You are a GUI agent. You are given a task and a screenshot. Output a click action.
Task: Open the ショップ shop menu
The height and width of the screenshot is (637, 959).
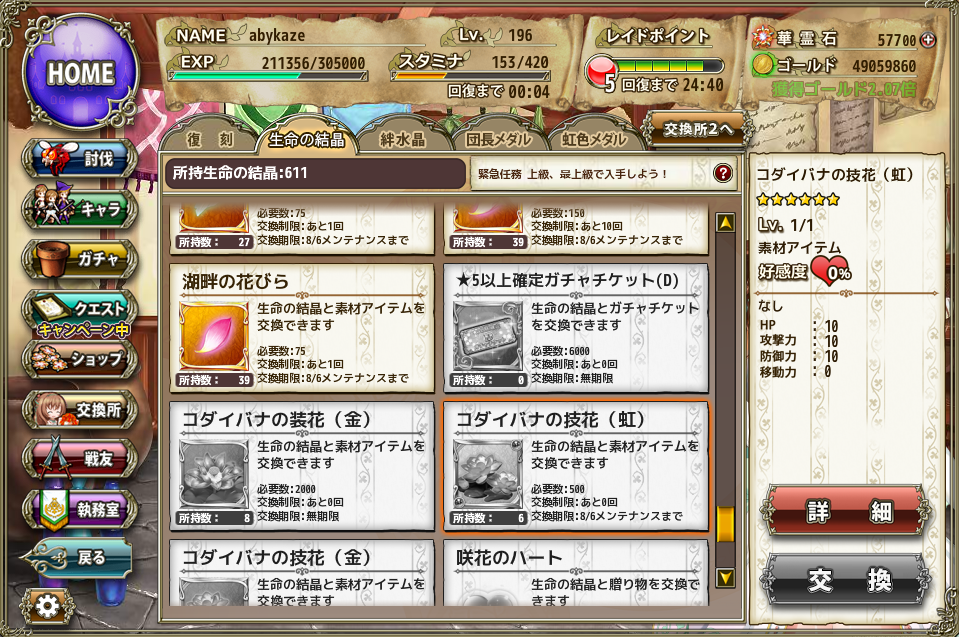(81, 359)
